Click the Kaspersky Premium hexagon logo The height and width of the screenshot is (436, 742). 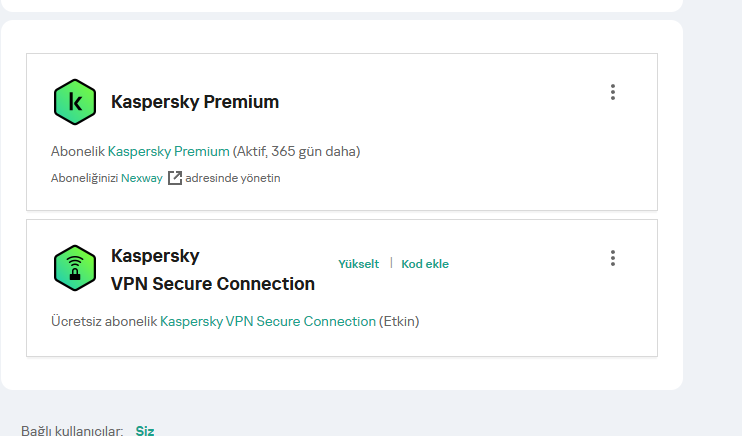point(74,102)
